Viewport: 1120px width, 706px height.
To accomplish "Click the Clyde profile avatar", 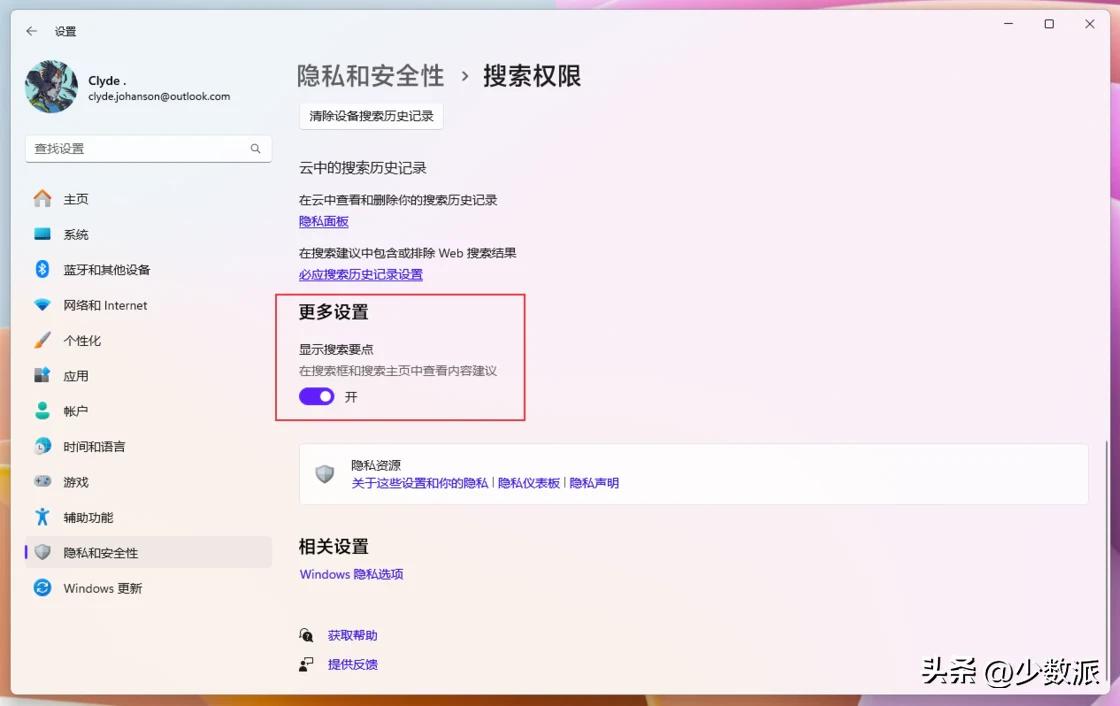I will coord(51,86).
